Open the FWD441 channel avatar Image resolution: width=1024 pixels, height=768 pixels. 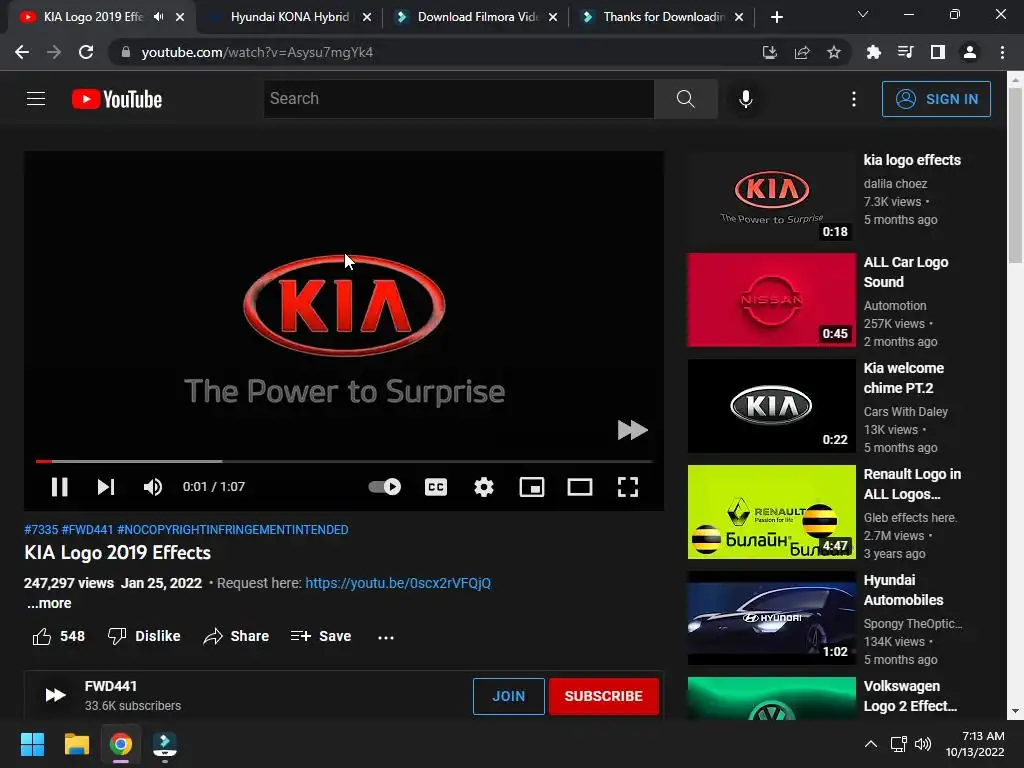coord(56,696)
